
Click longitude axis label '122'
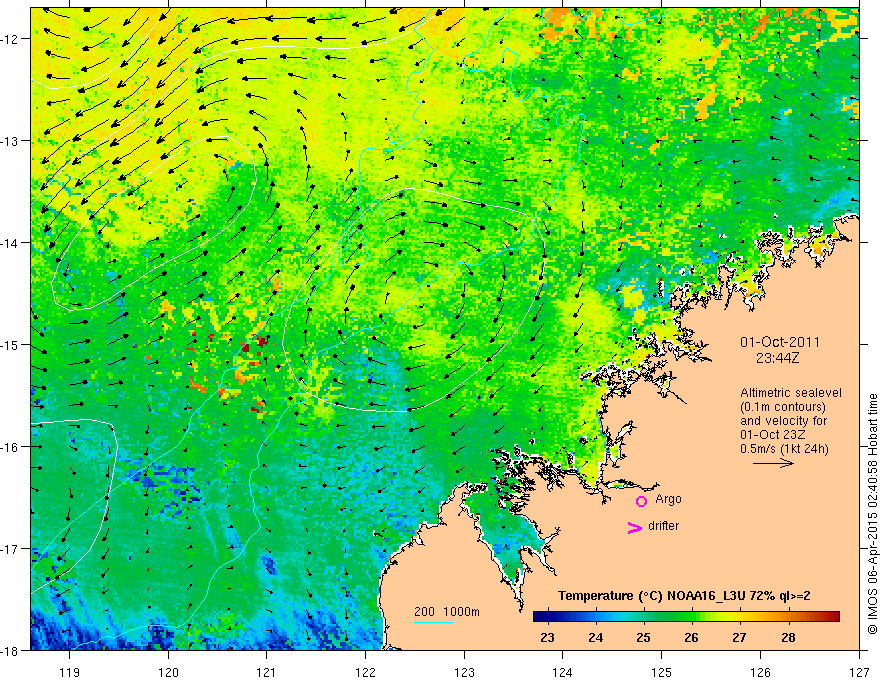tap(365, 672)
